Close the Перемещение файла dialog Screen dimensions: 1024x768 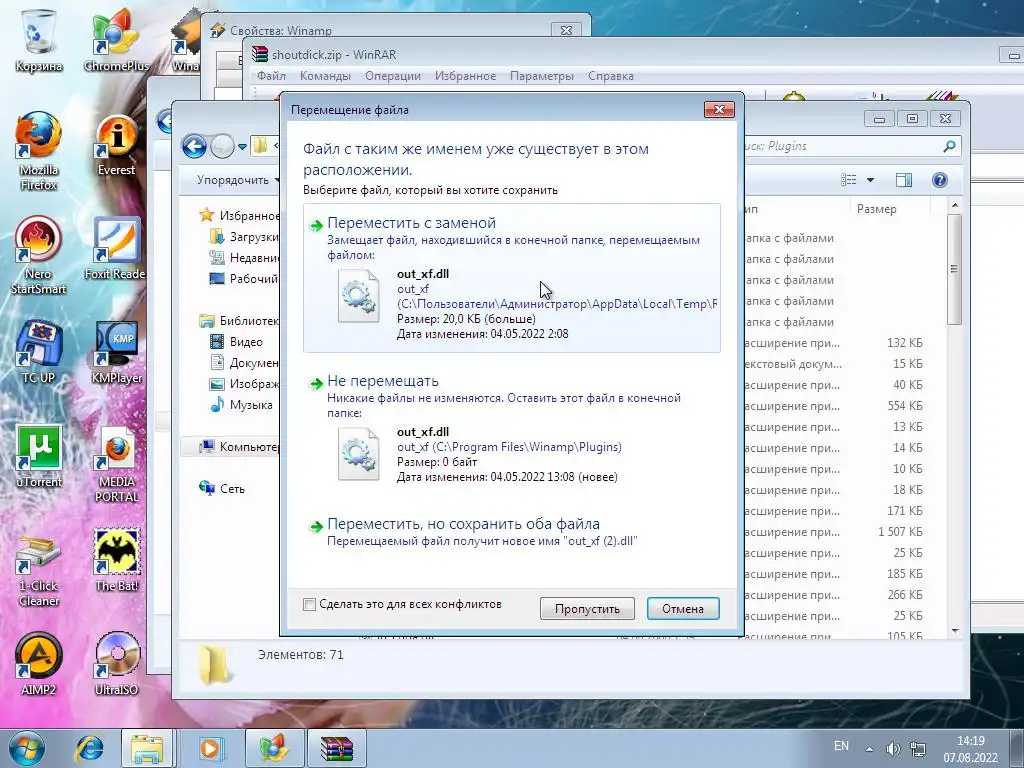click(x=719, y=110)
